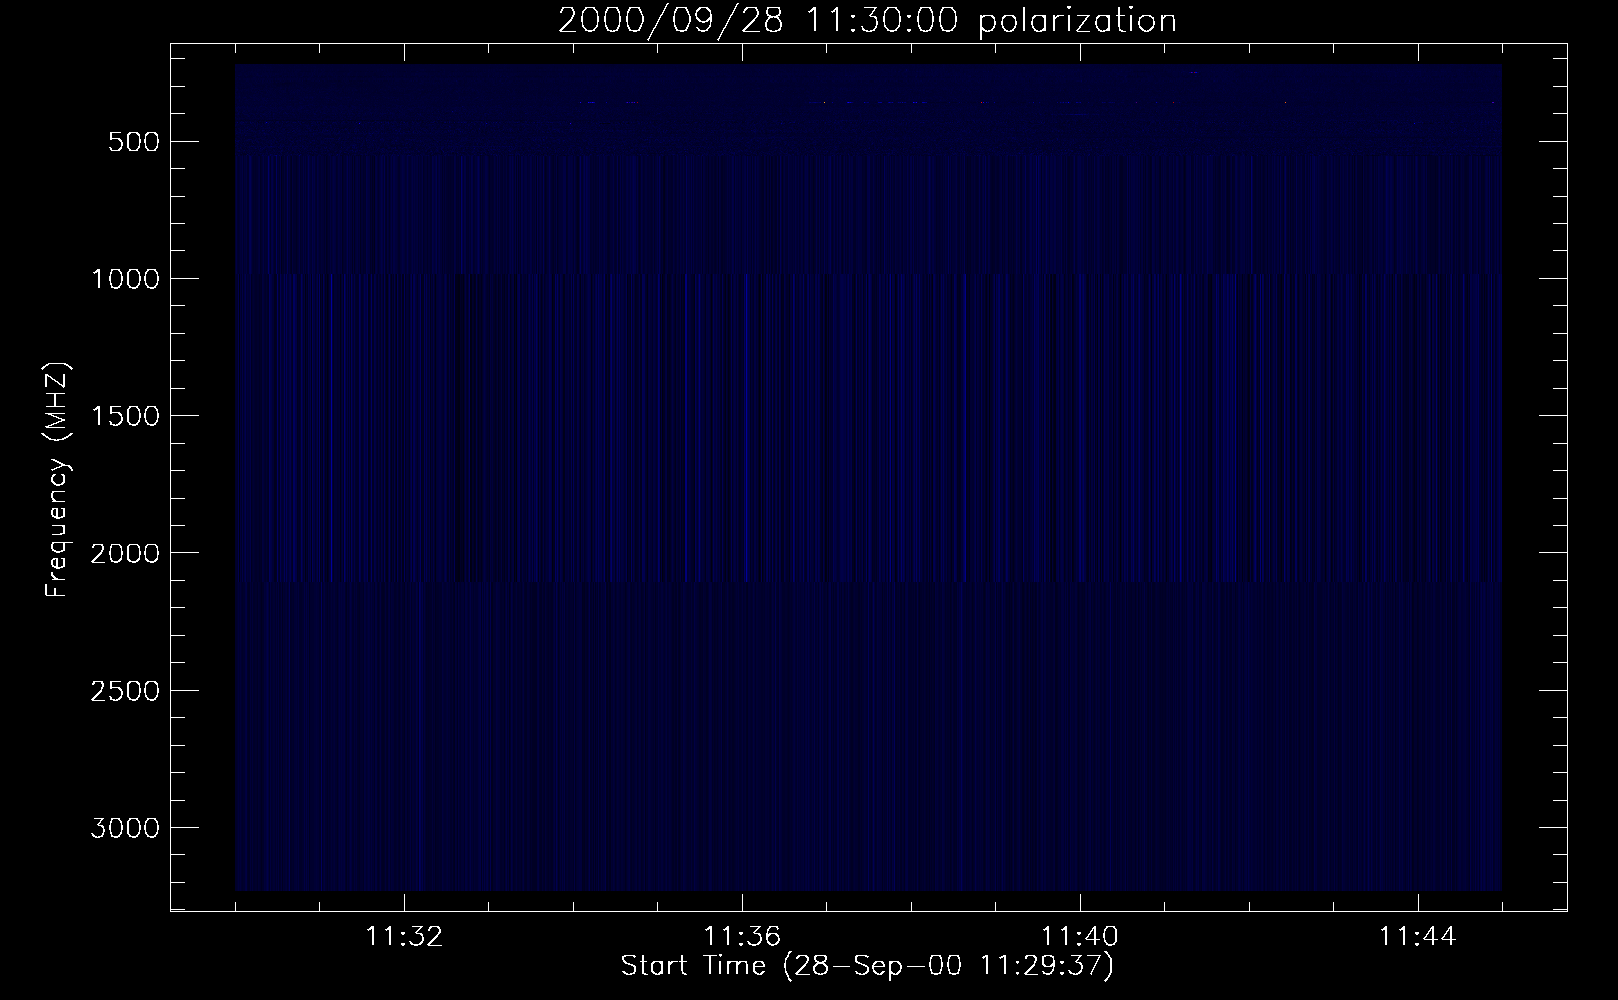Image resolution: width=1618 pixels, height=1000 pixels.
Task: Click the 2500 frequency tick label
Action: pyautogui.click(x=124, y=691)
